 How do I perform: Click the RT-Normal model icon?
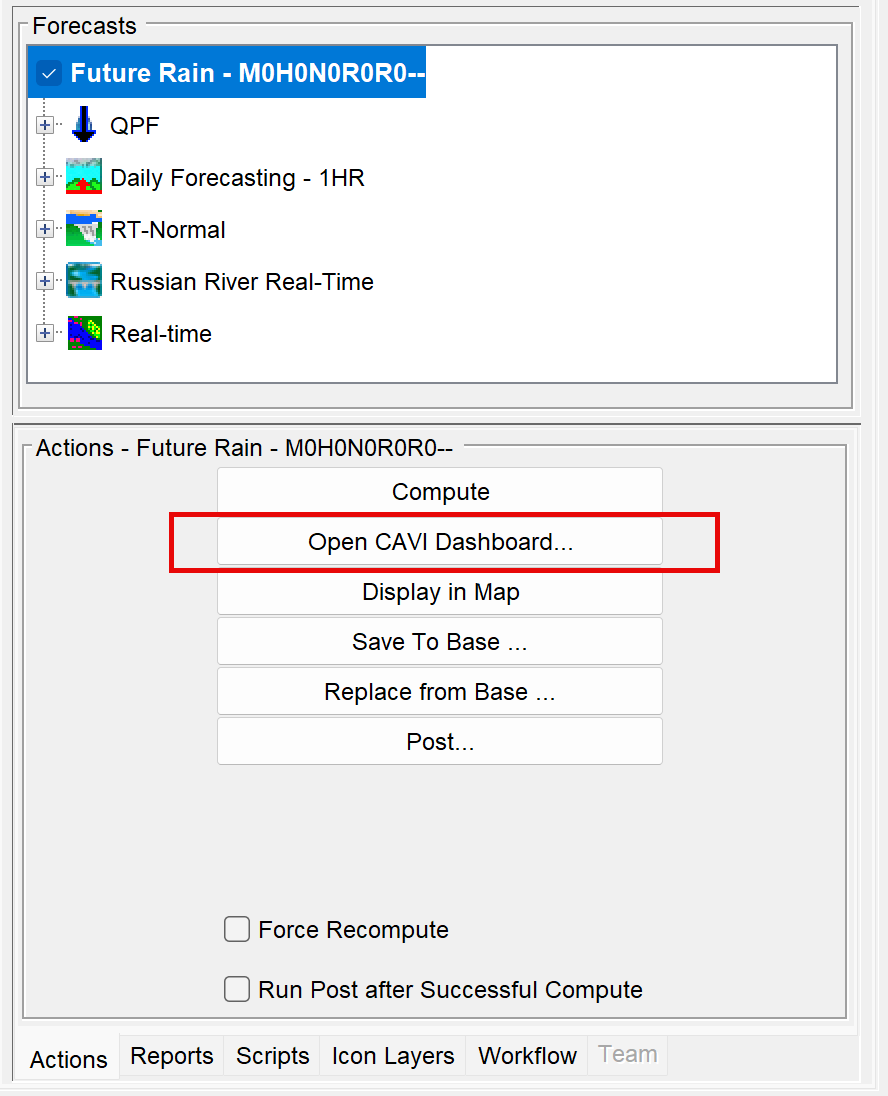click(84, 229)
